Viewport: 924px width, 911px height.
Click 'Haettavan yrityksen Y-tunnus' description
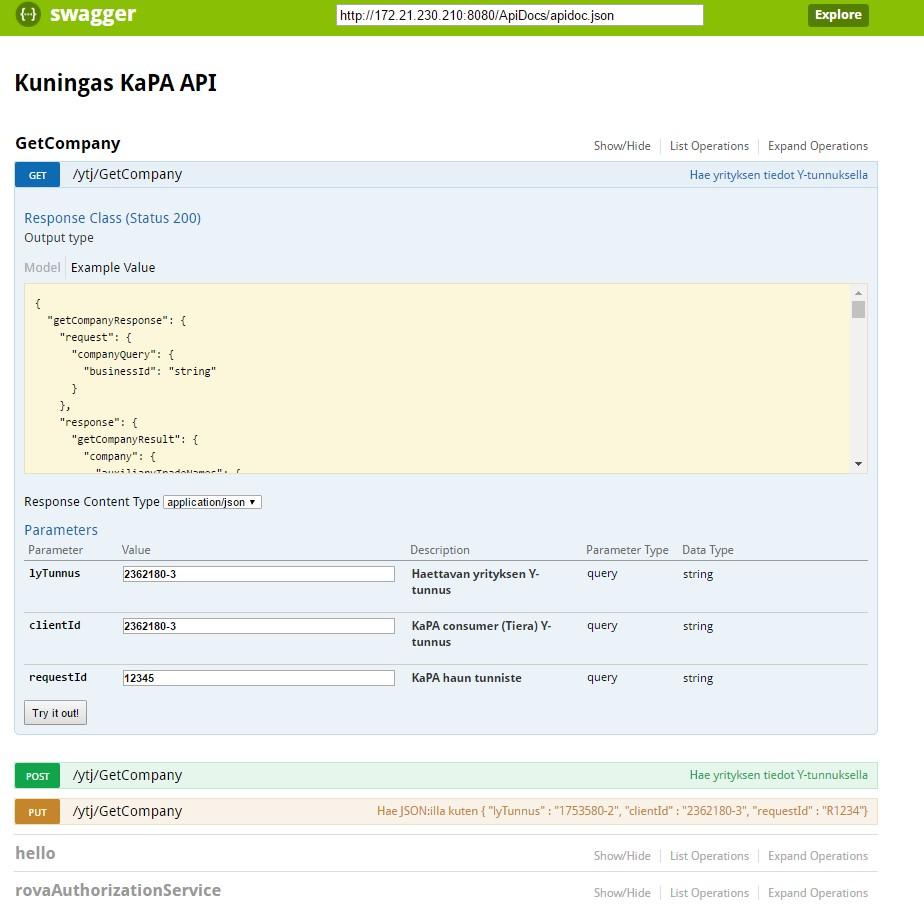pyautogui.click(x=475, y=582)
